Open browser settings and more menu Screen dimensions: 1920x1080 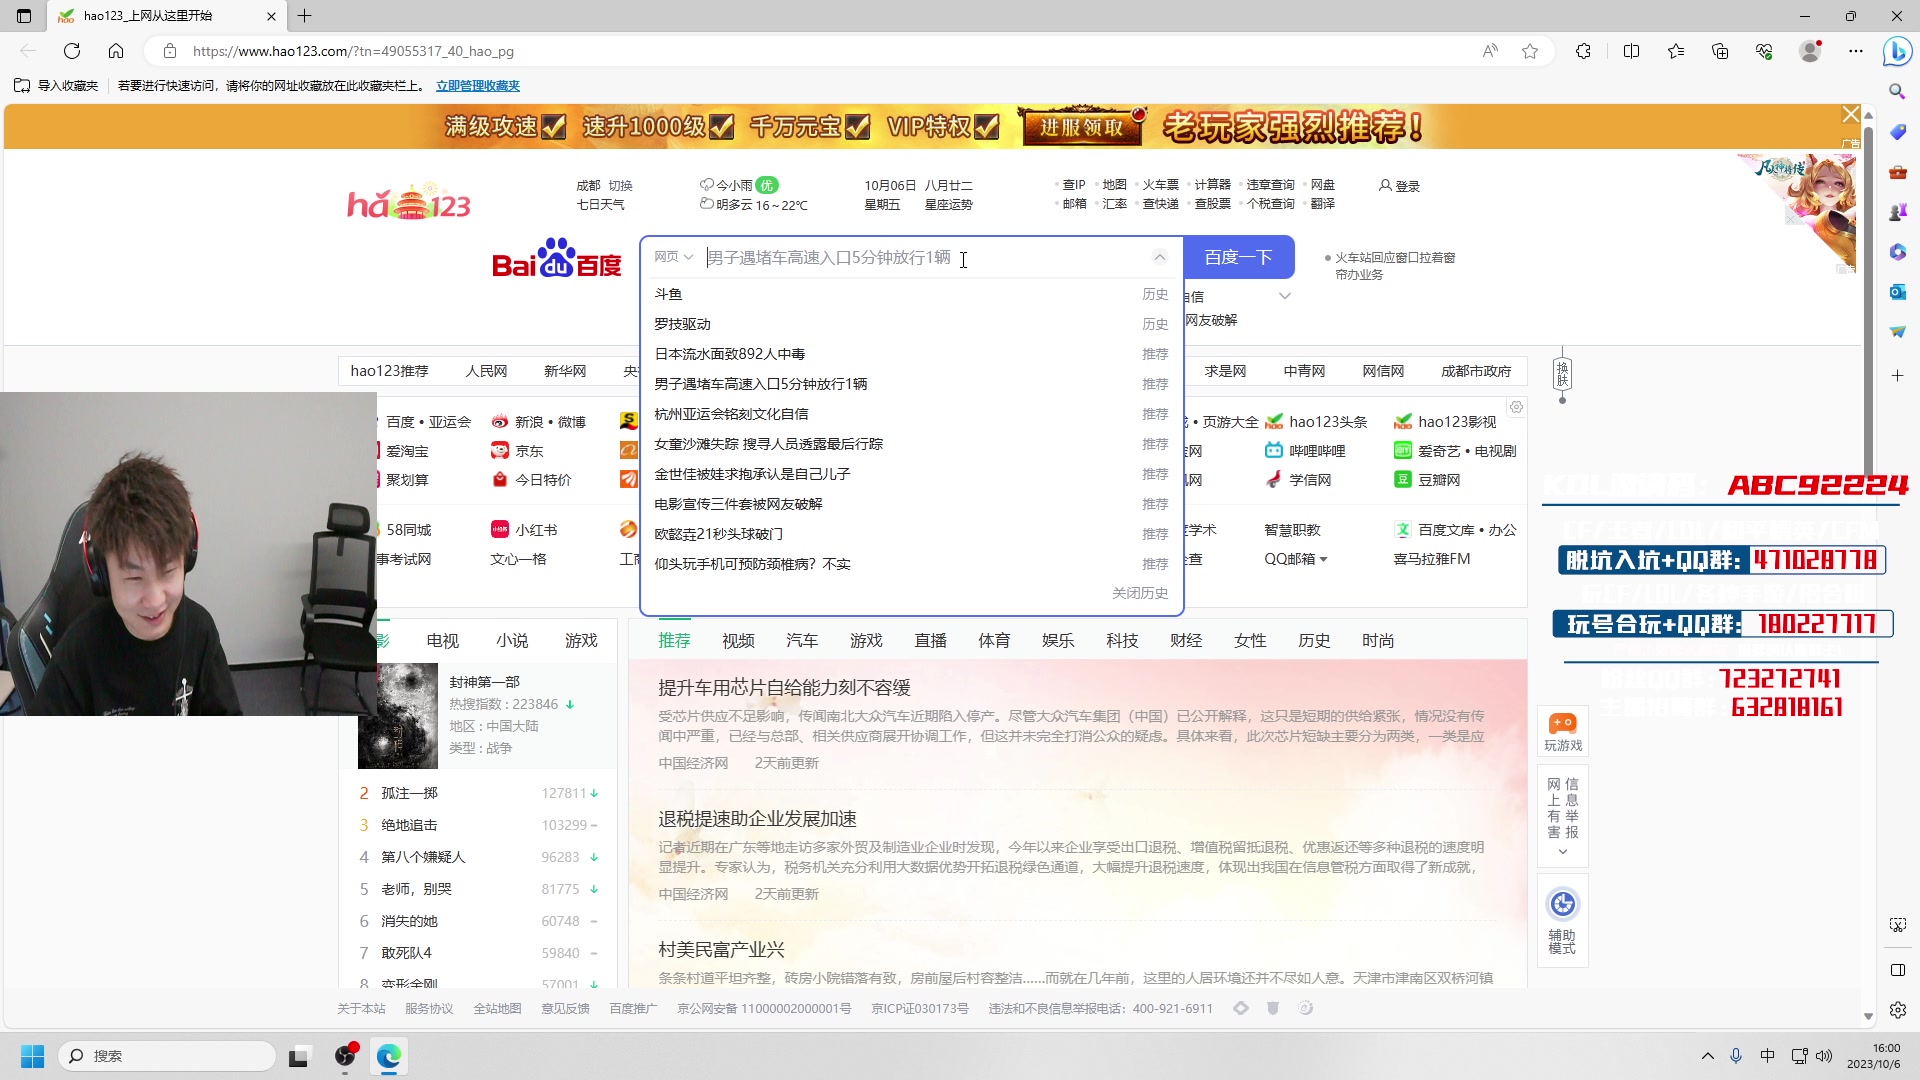1856,51
